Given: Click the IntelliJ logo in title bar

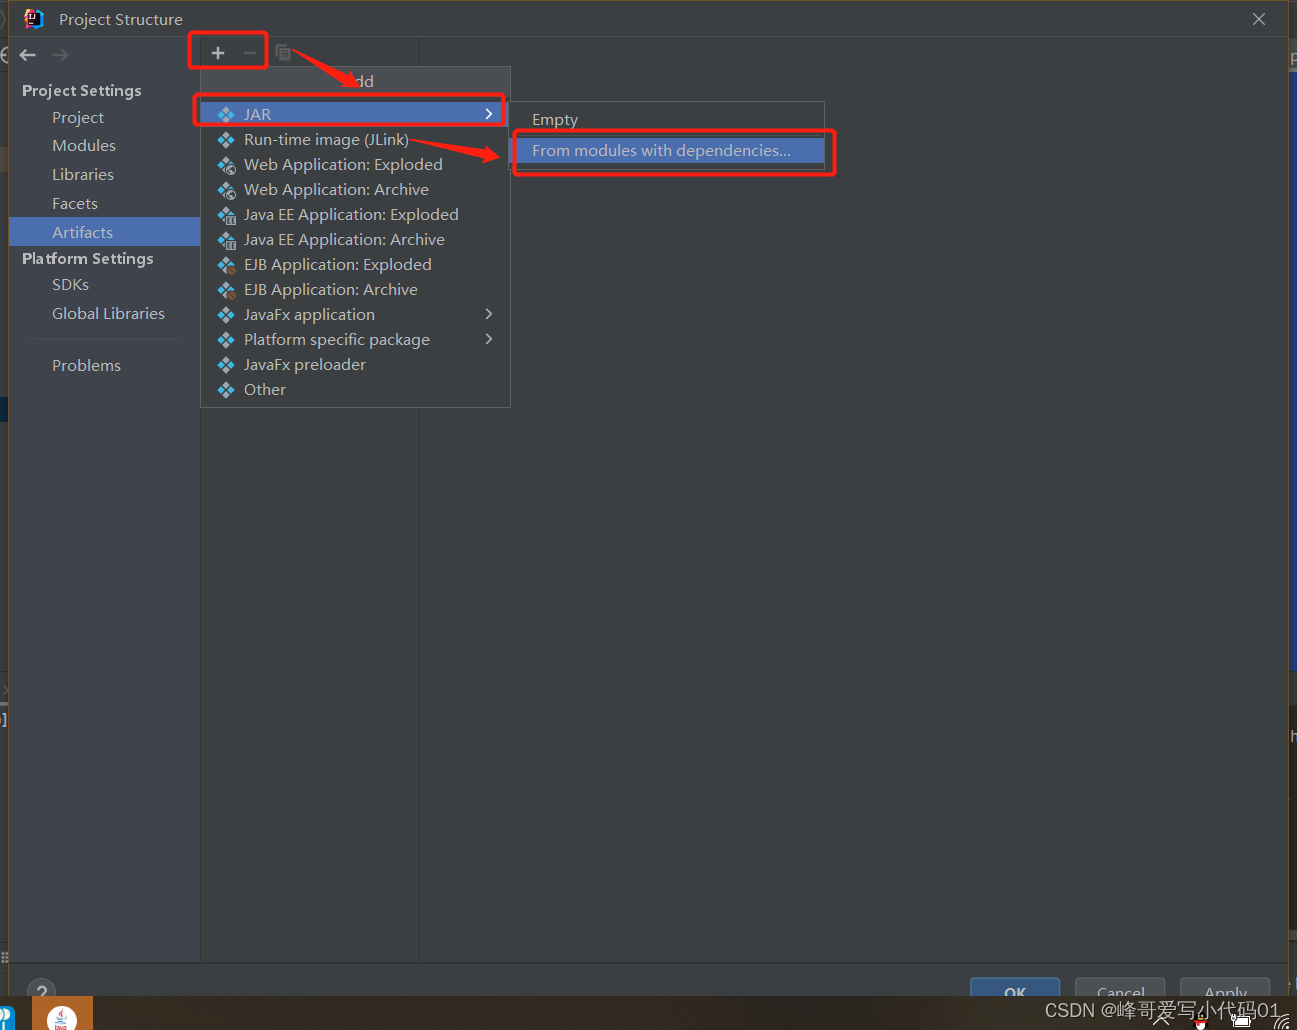Looking at the screenshot, I should coord(33,19).
